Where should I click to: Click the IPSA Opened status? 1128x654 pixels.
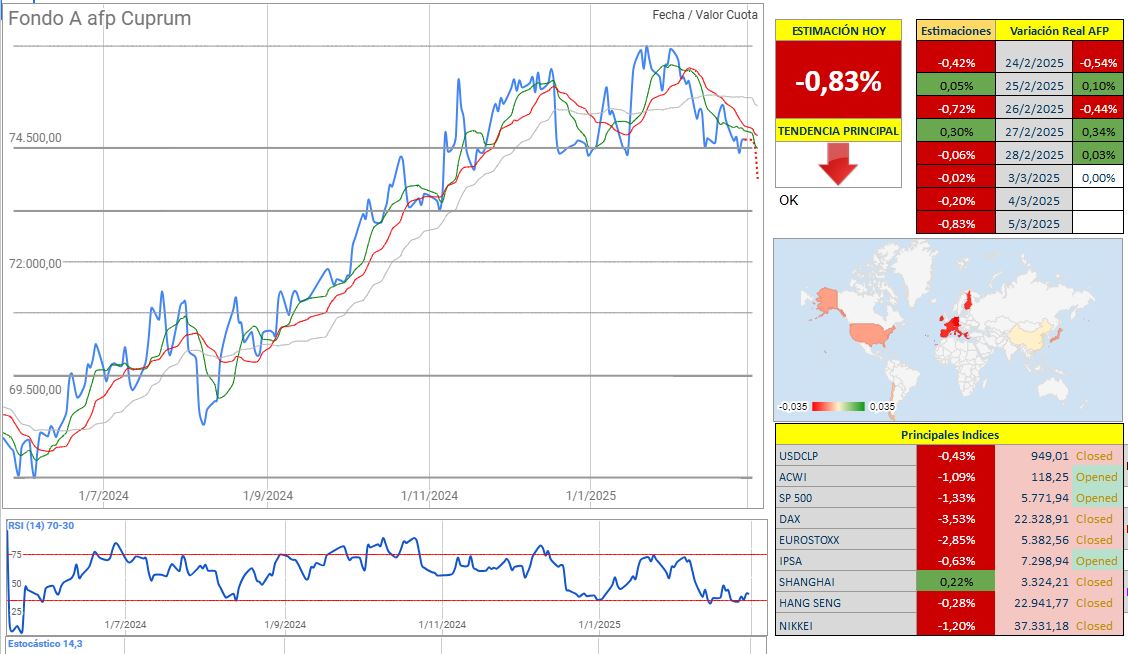1096,560
